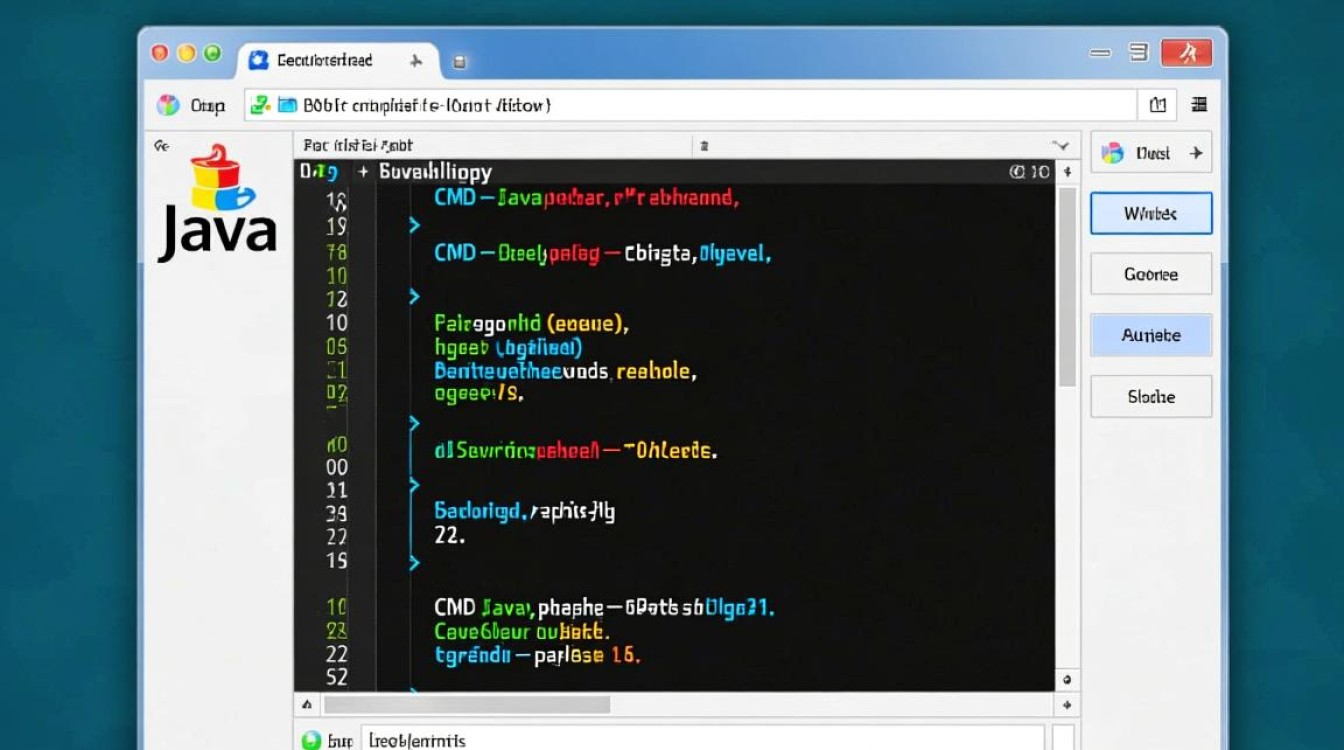Click the Winbec button in right sidebar
This screenshot has height=750, width=1344.
click(x=1151, y=214)
